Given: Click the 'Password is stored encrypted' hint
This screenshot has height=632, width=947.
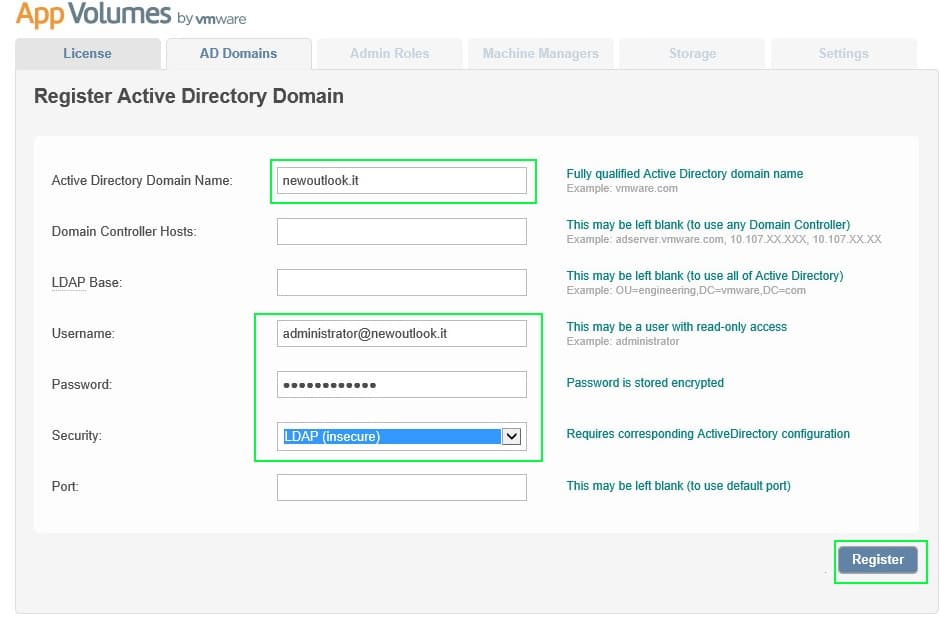Looking at the screenshot, I should pos(645,383).
